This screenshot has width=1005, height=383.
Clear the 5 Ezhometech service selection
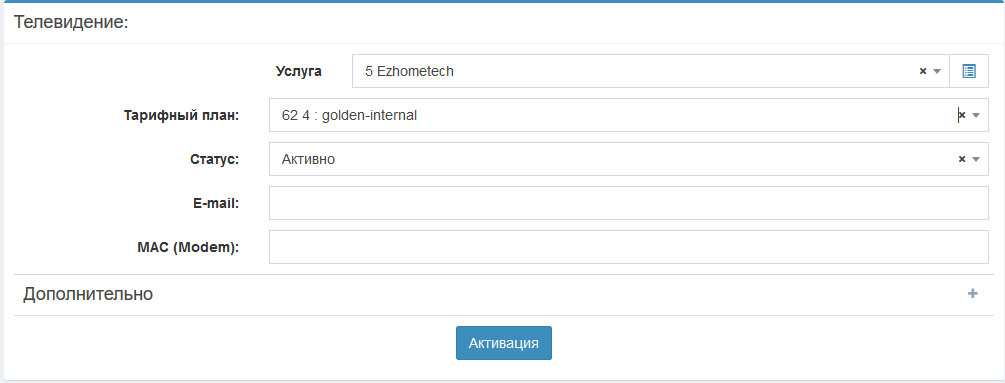923,71
